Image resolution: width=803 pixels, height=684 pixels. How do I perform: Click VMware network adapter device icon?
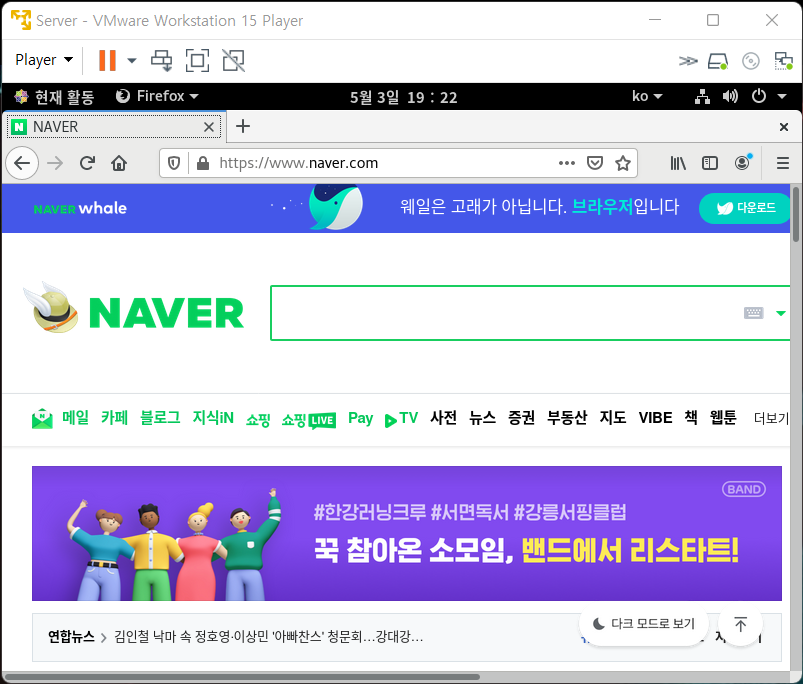pyautogui.click(x=783, y=61)
